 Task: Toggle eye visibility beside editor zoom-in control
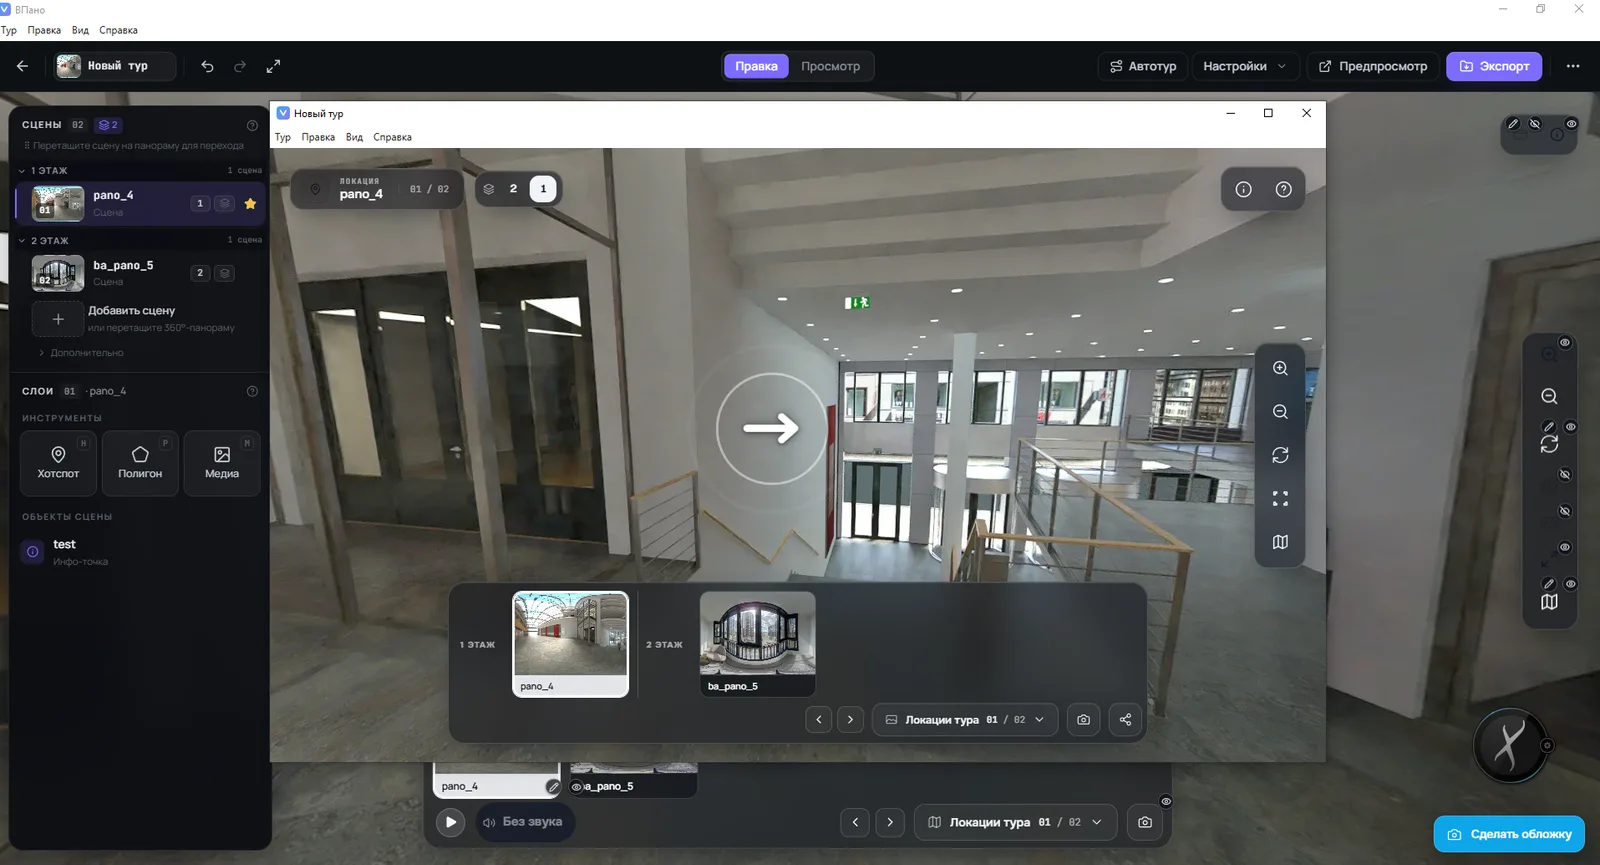pos(1565,343)
